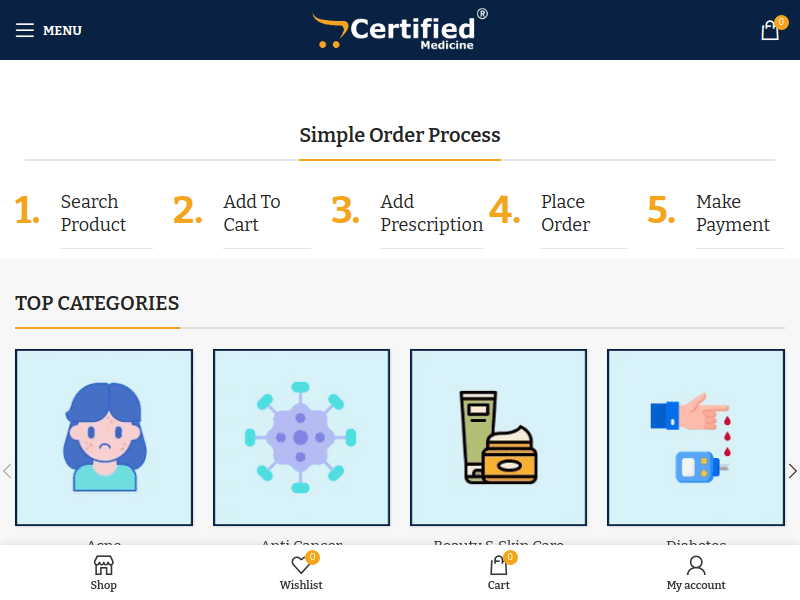800x600 pixels.
Task: Open the hamburger menu icon
Action: (x=25, y=30)
